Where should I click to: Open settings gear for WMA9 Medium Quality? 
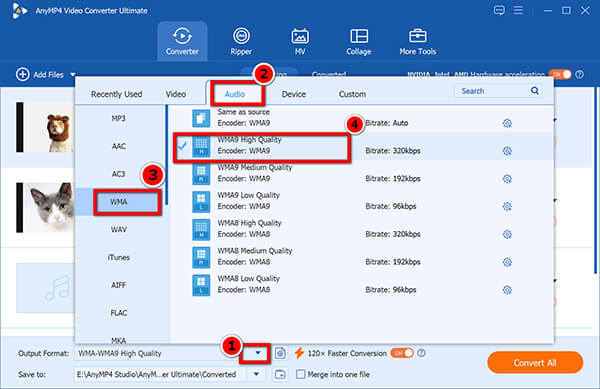click(507, 179)
